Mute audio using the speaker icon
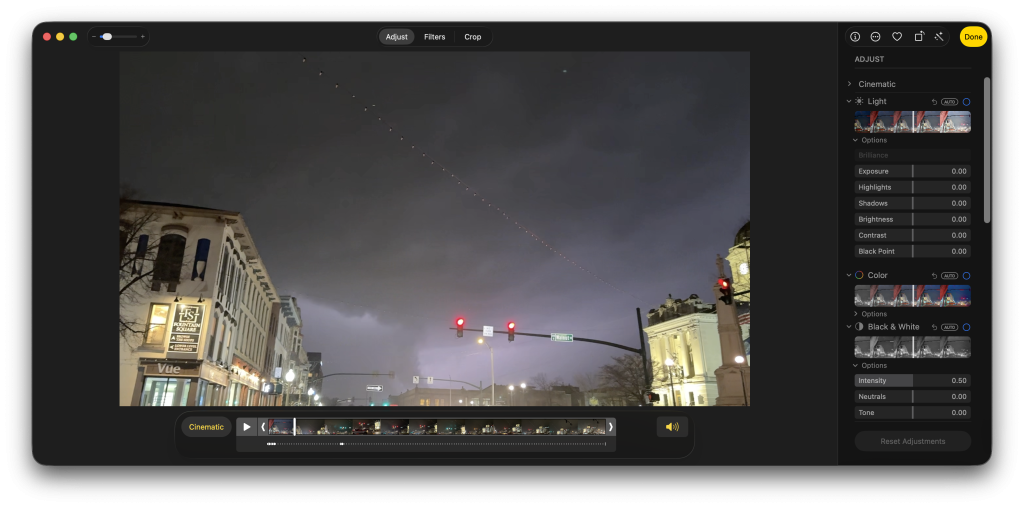This screenshot has width=1024, height=508. click(672, 427)
